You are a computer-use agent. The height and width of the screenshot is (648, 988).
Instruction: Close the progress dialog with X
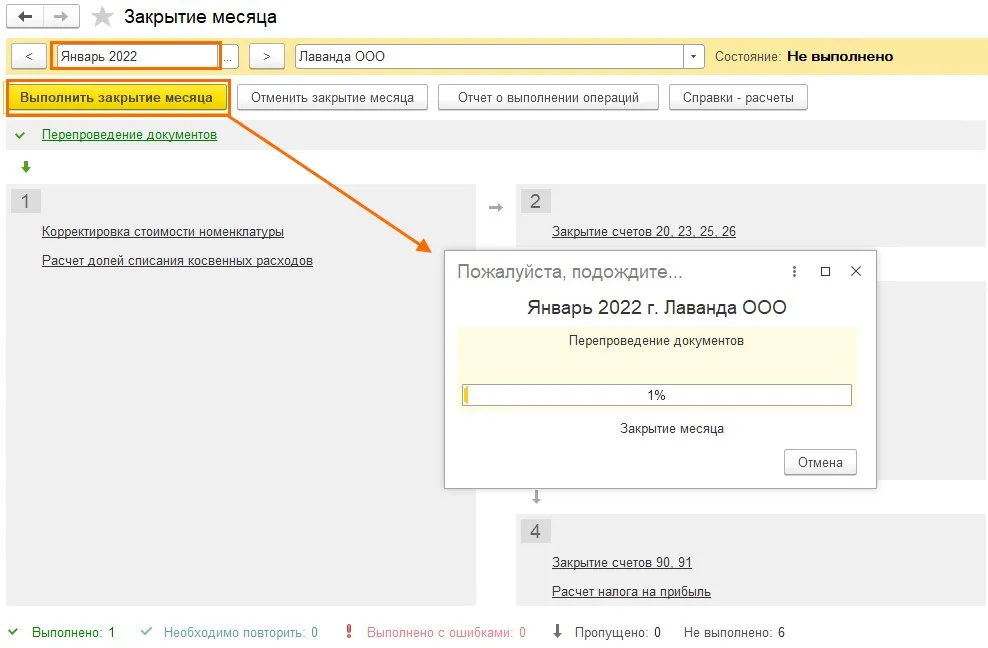(x=856, y=271)
